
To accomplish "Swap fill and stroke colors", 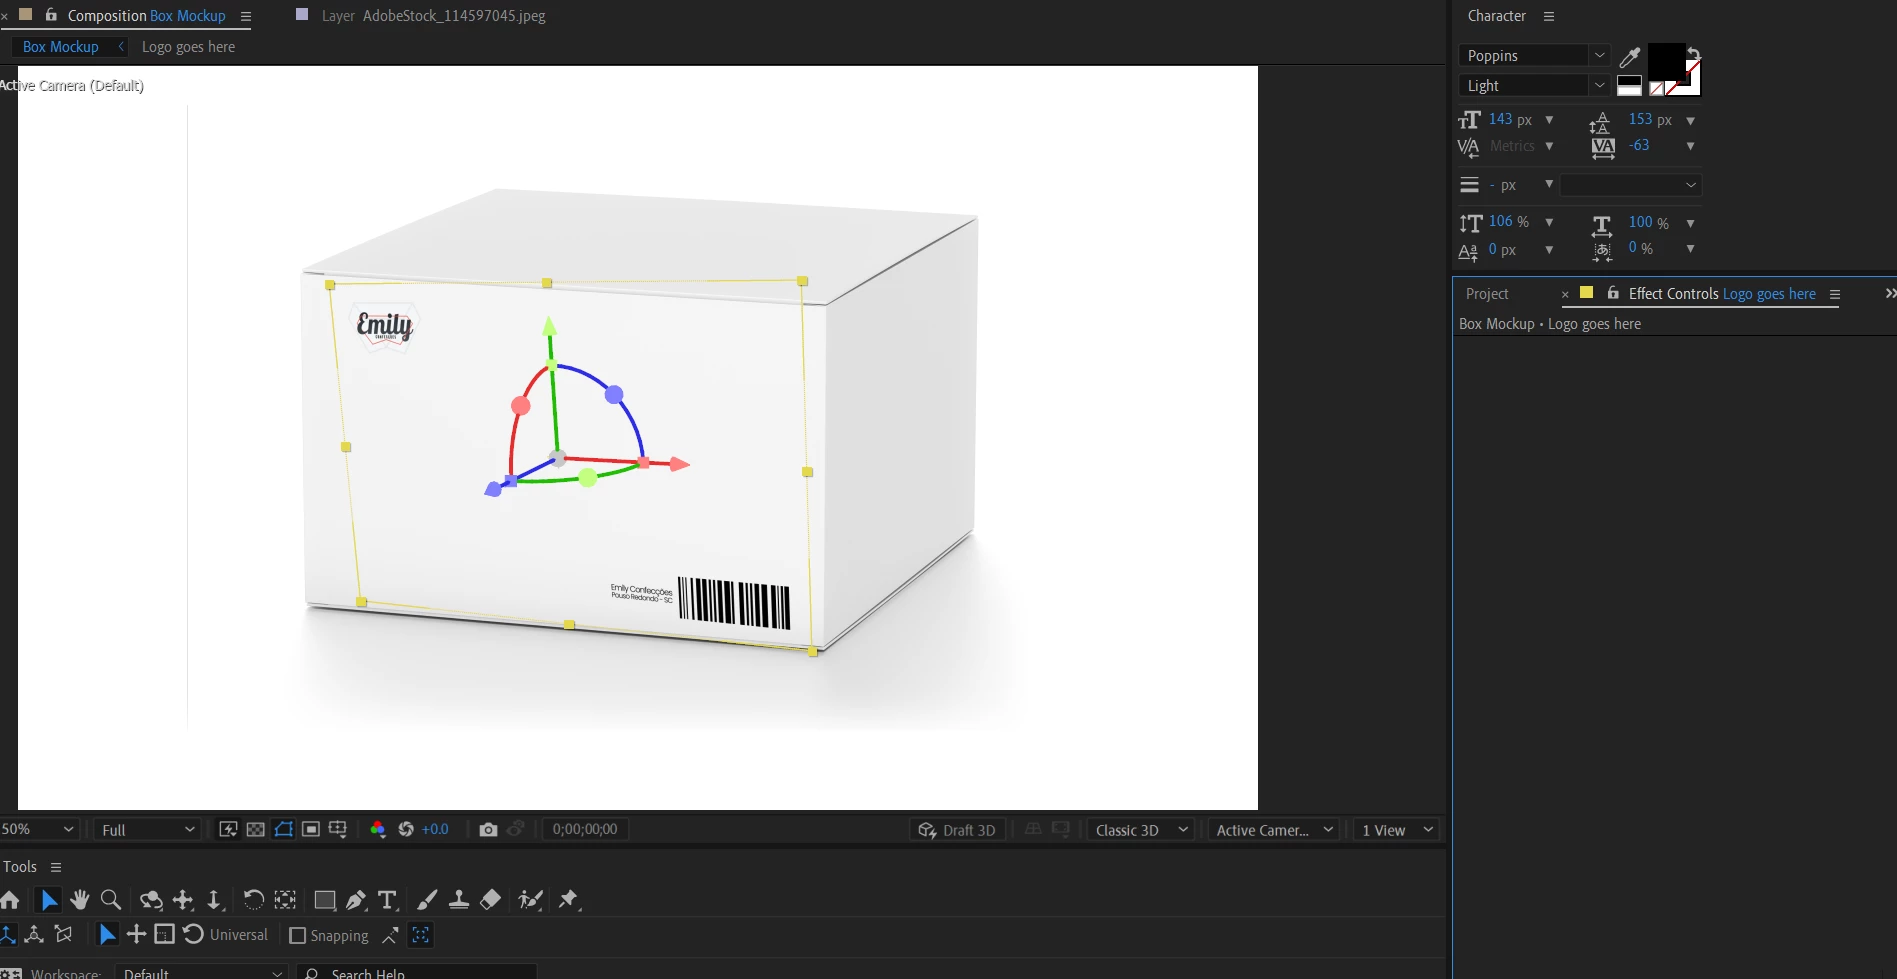I will pyautogui.click(x=1693, y=53).
